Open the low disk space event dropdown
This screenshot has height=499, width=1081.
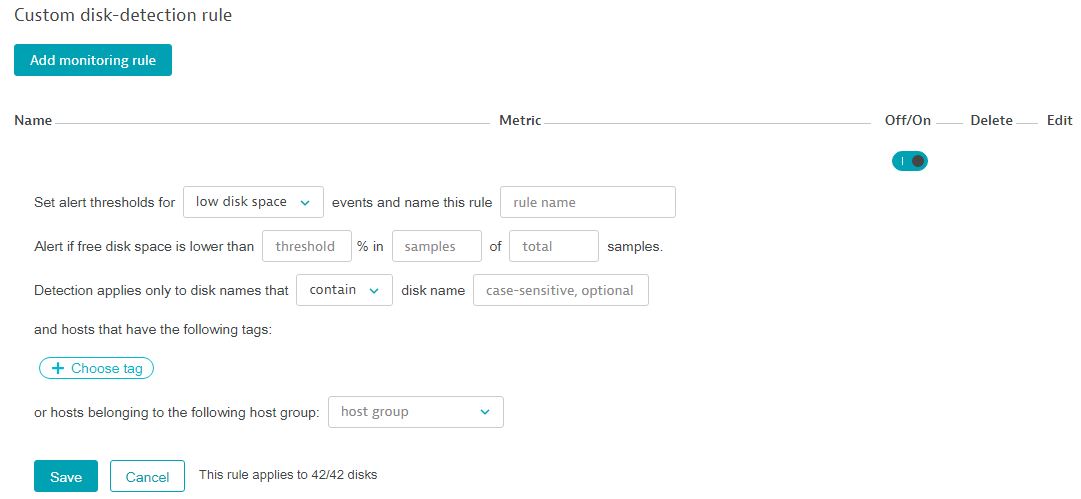[253, 202]
